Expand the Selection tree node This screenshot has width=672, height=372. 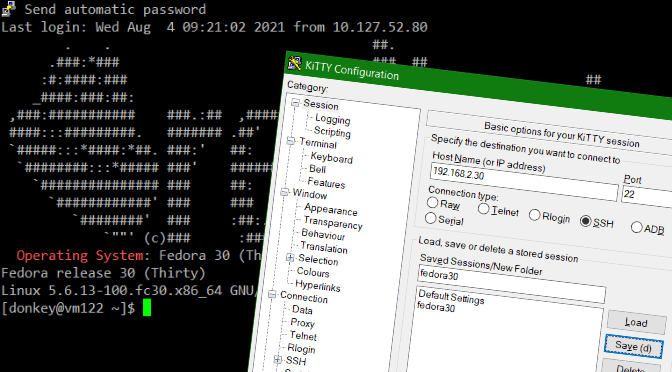[290, 258]
